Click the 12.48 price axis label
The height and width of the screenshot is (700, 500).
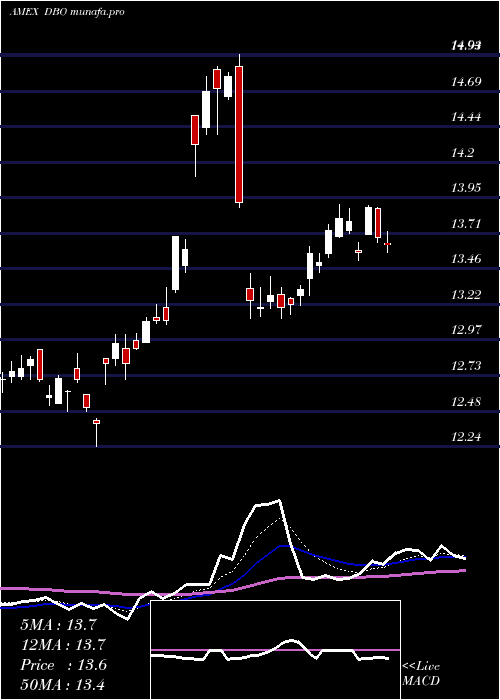(466, 401)
